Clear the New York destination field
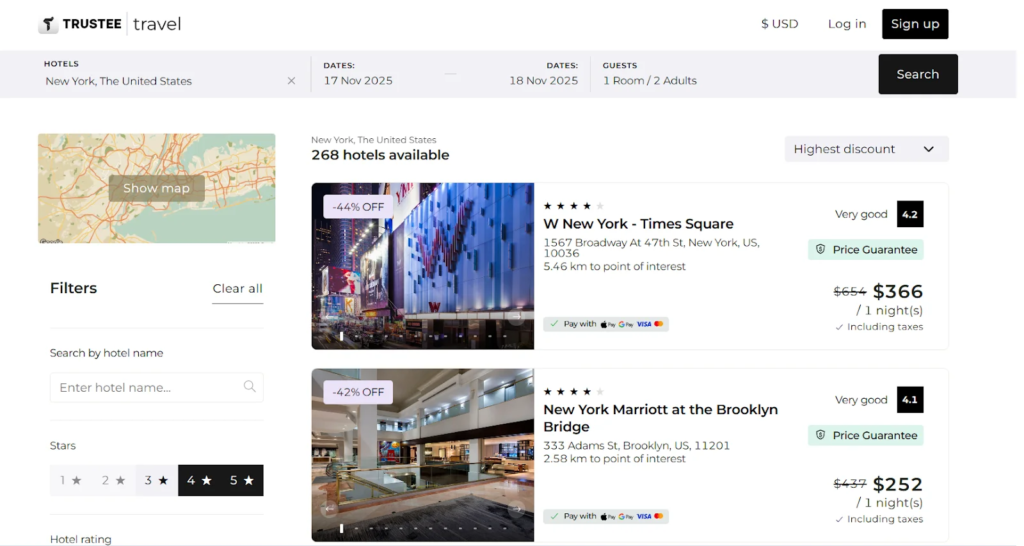This screenshot has height=546, width=1024. (291, 81)
